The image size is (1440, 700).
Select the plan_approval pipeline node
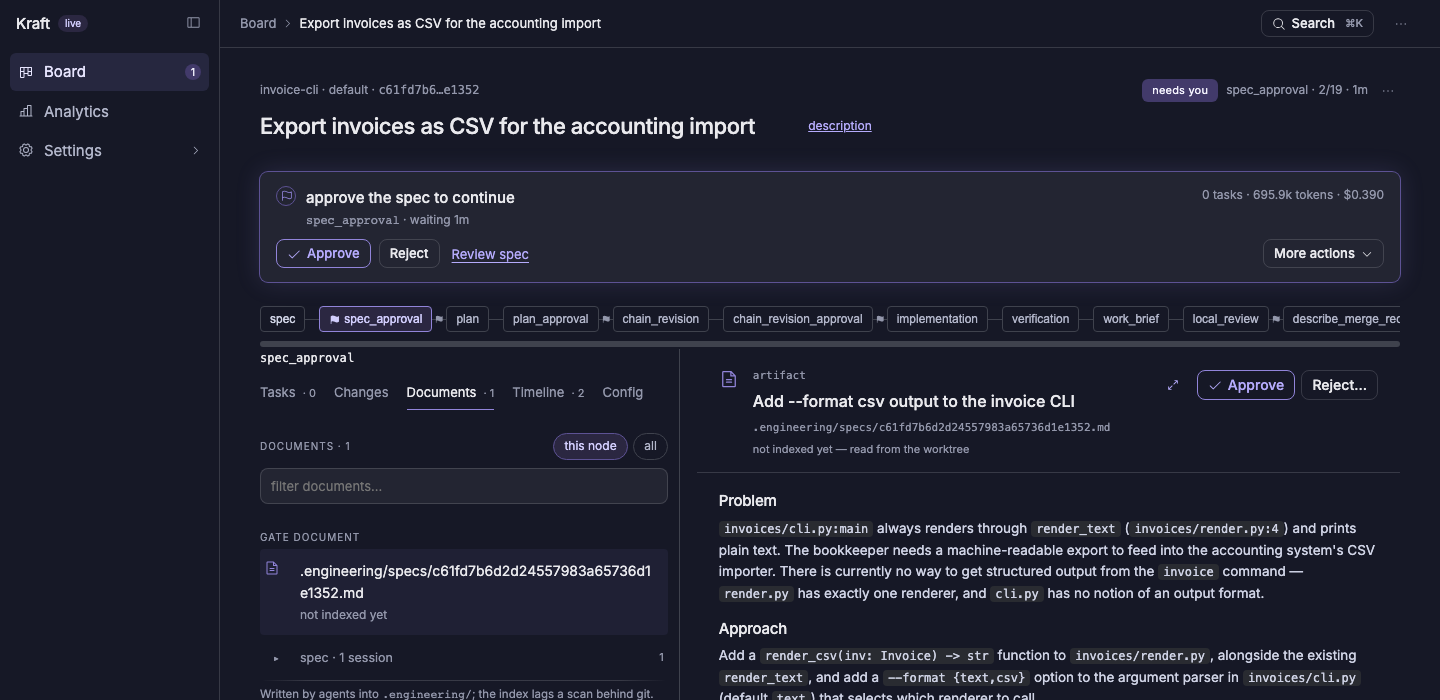[550, 319]
